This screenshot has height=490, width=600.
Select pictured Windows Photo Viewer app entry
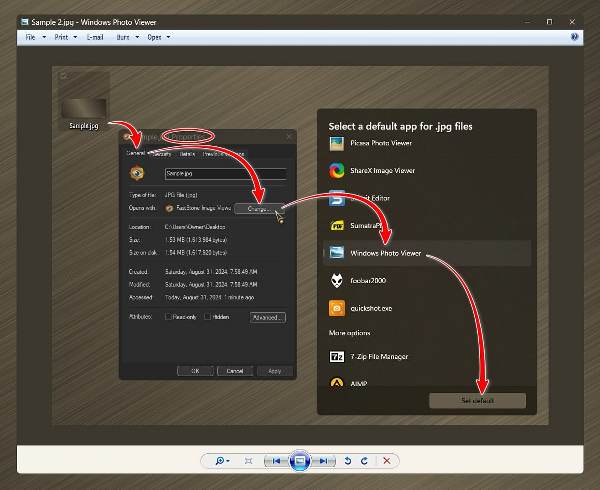[x=427, y=253]
